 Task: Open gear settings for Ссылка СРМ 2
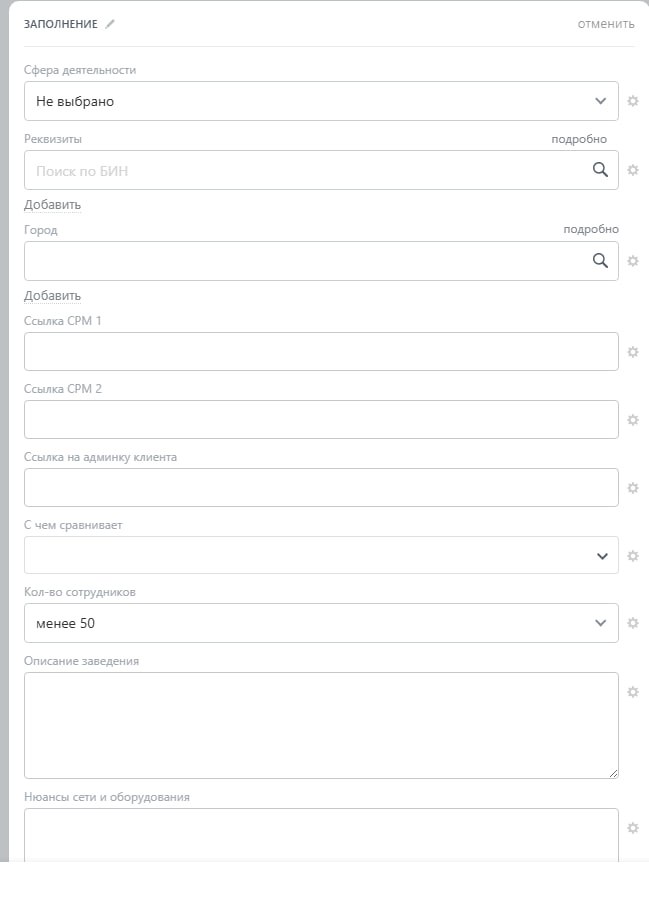(633, 420)
